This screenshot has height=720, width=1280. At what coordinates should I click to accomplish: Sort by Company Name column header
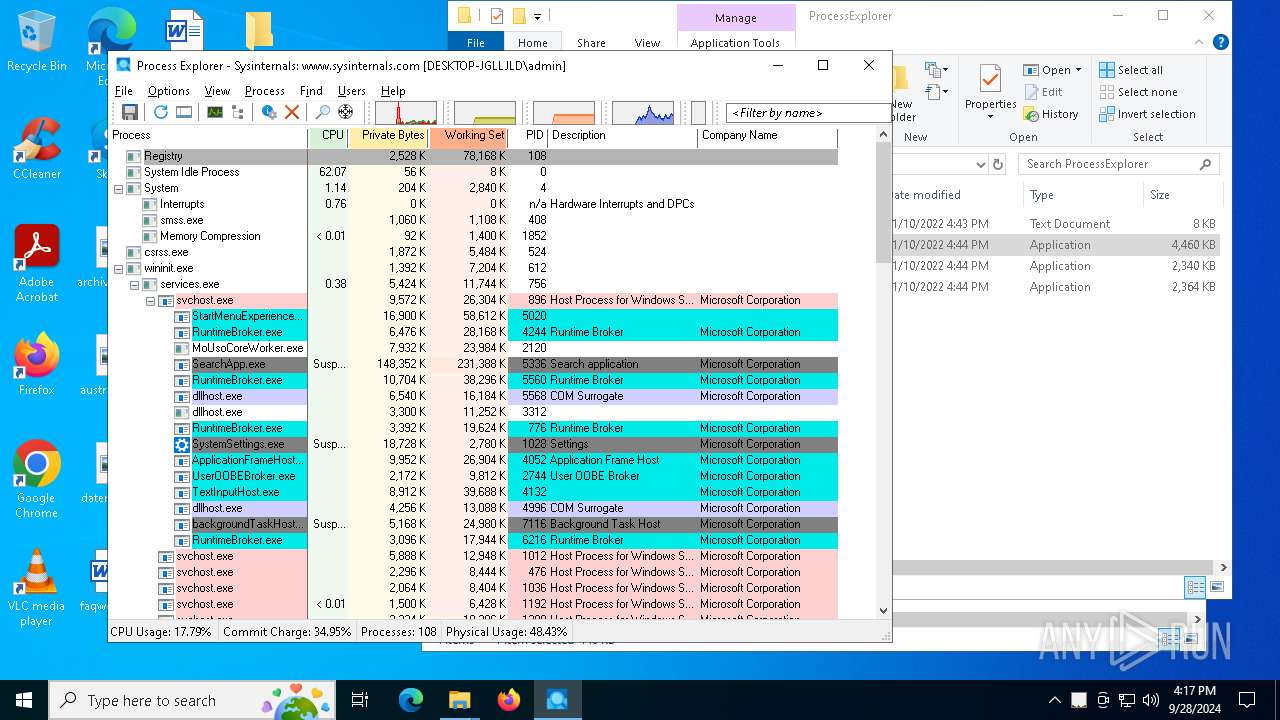(767, 135)
